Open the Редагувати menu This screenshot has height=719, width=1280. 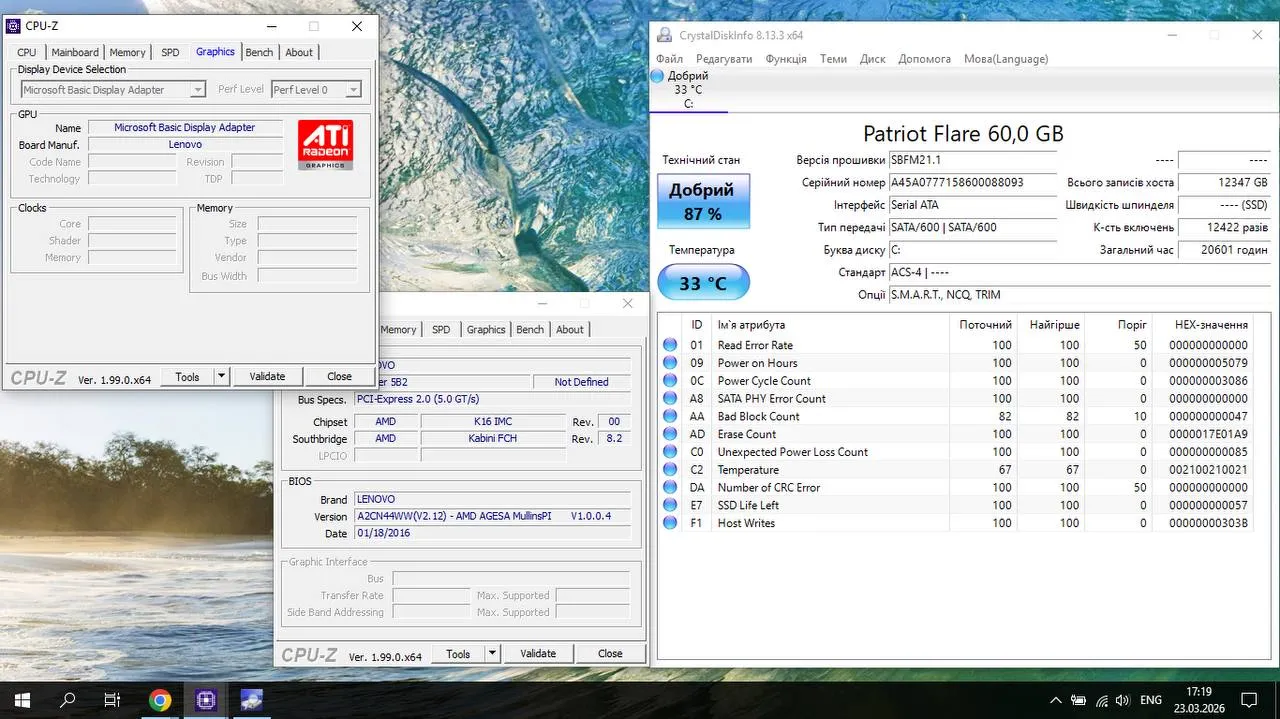coord(724,59)
